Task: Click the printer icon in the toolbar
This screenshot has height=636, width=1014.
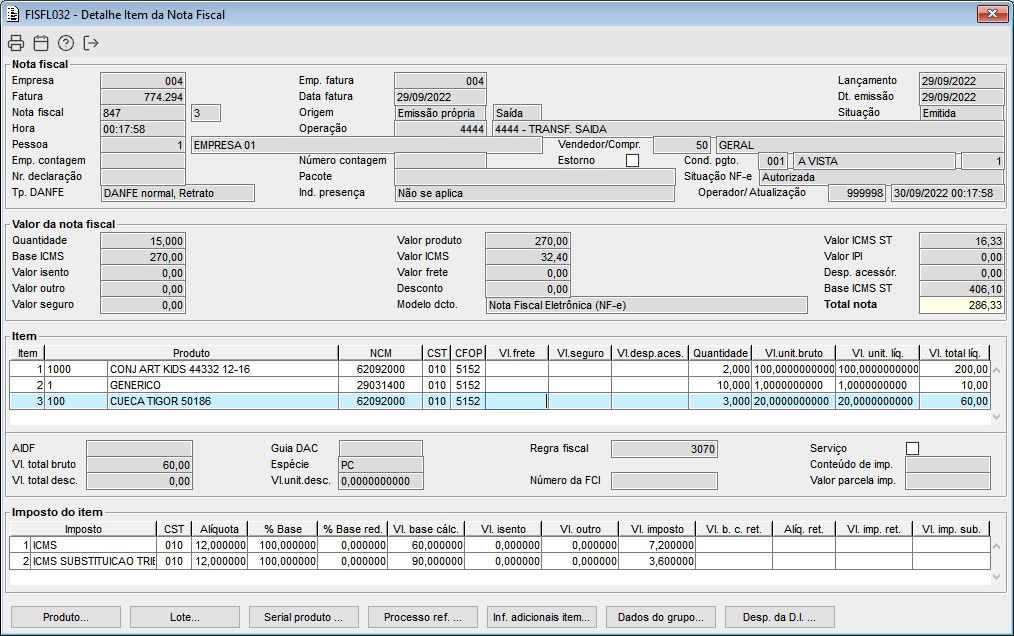Action: point(15,43)
